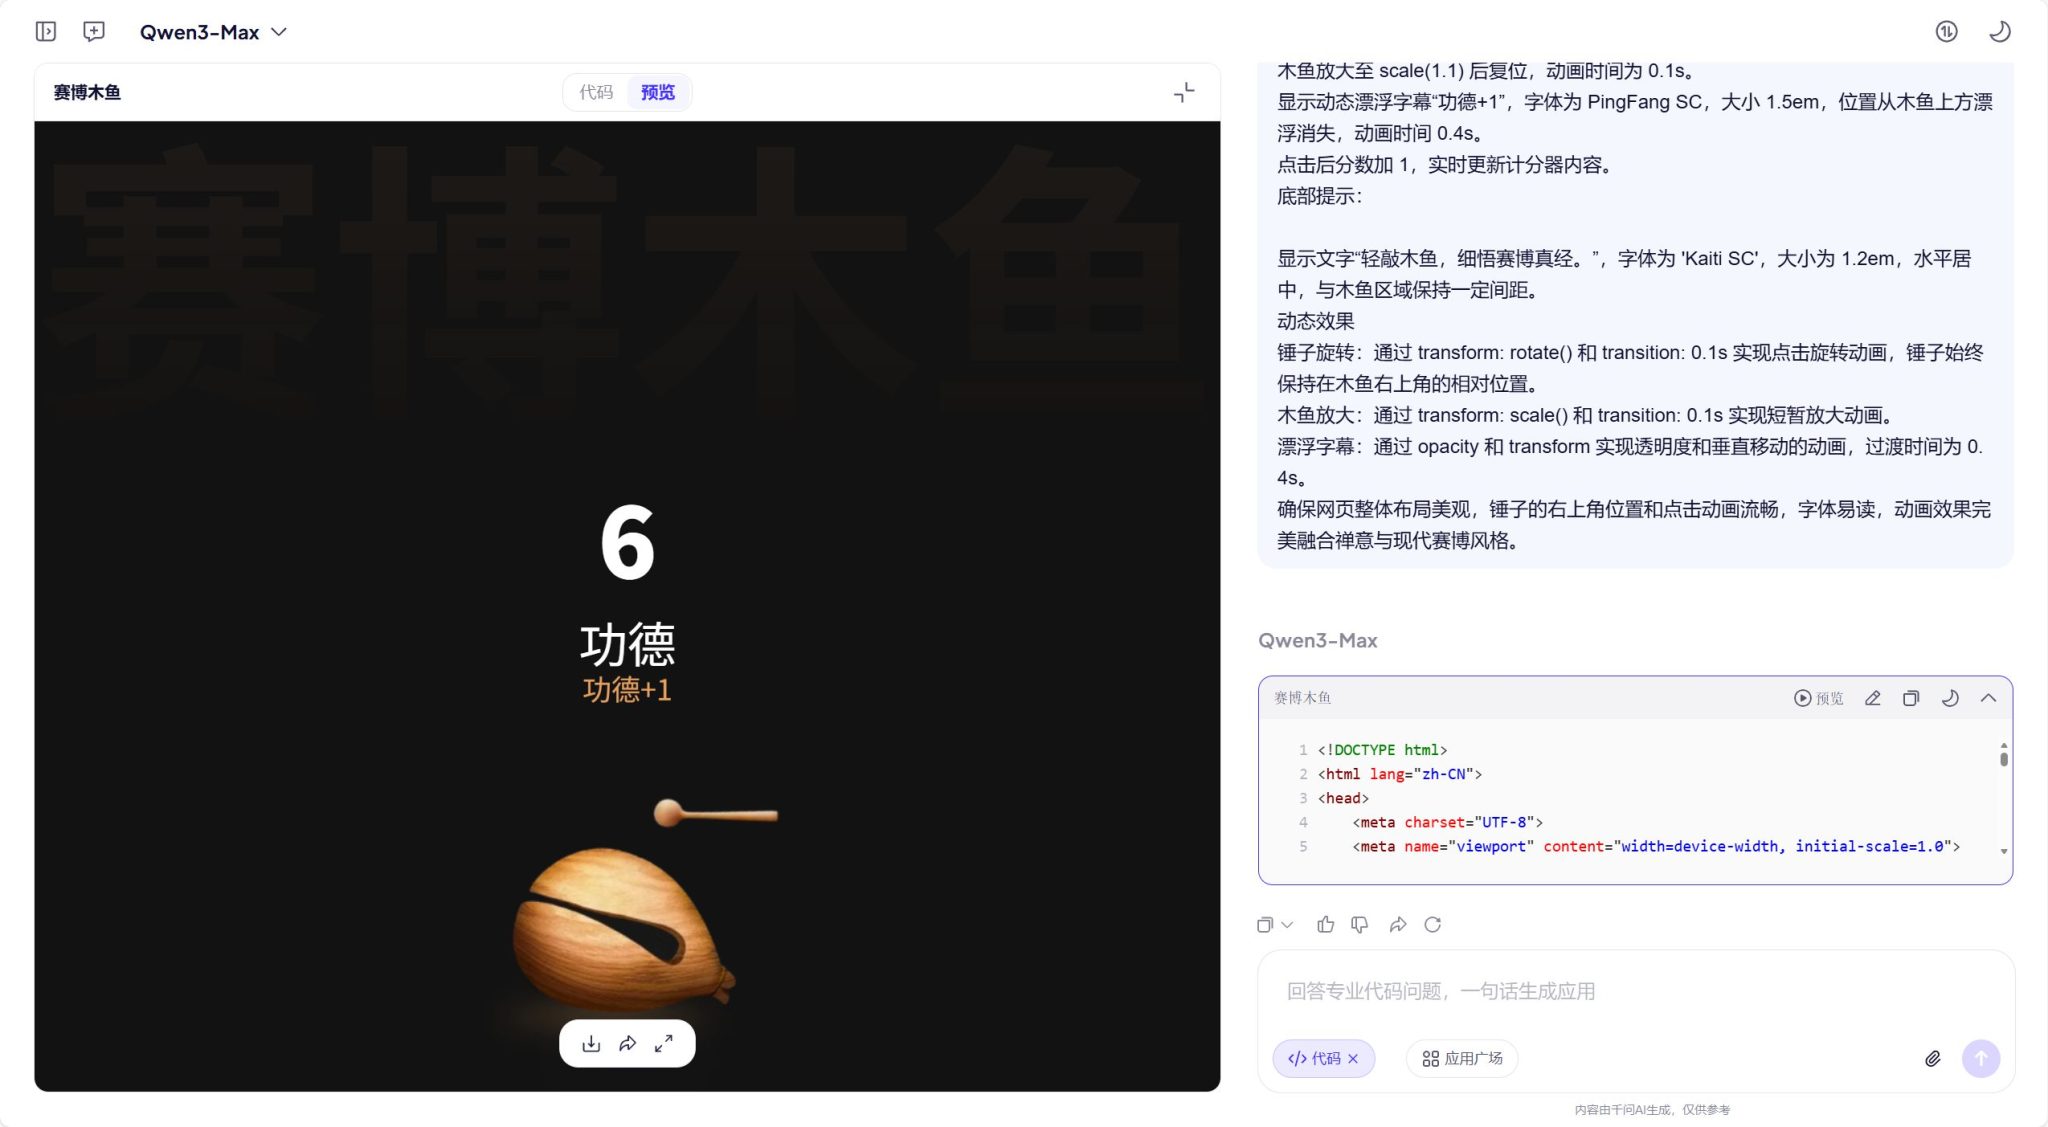The width and height of the screenshot is (2048, 1127).
Task: Open the Qwen3-Max model dropdown
Action: click(x=214, y=31)
